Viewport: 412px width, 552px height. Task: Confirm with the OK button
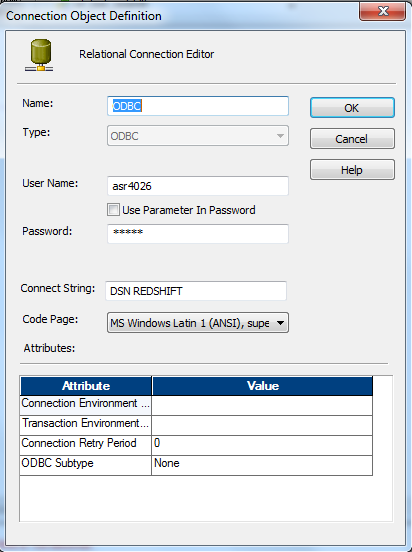[352, 108]
